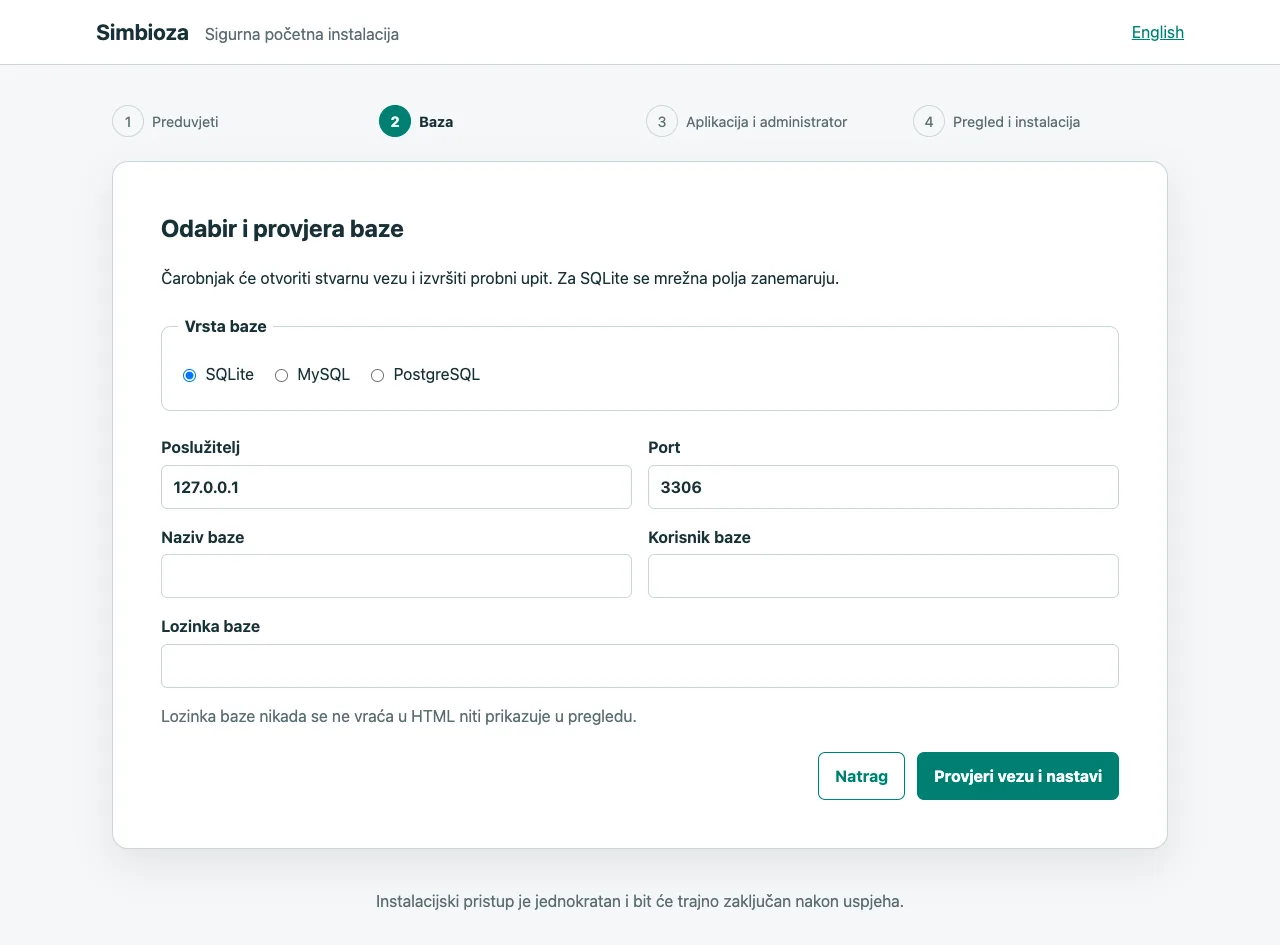Screen dimensions: 1280x945
Task: Jump to Aplikacija i administrator step
Action: (747, 122)
